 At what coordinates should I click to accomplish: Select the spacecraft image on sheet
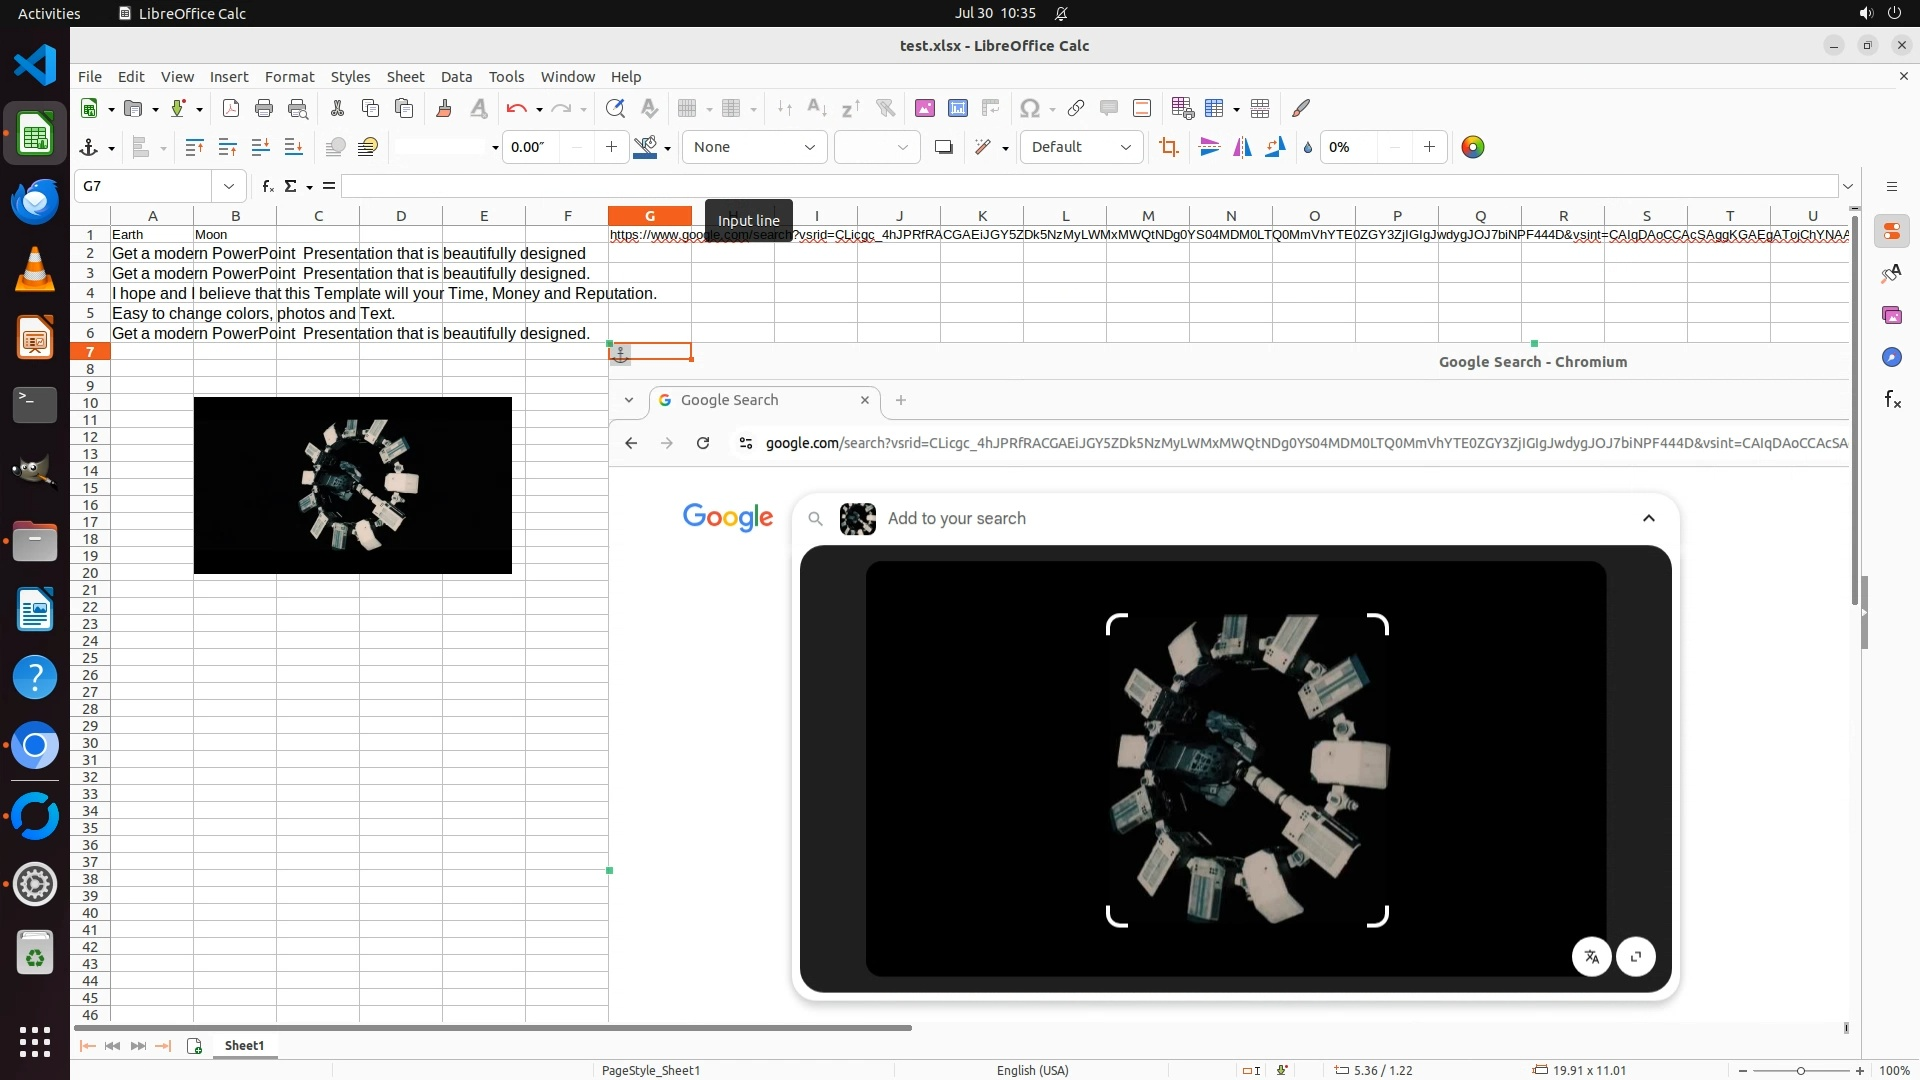click(352, 486)
